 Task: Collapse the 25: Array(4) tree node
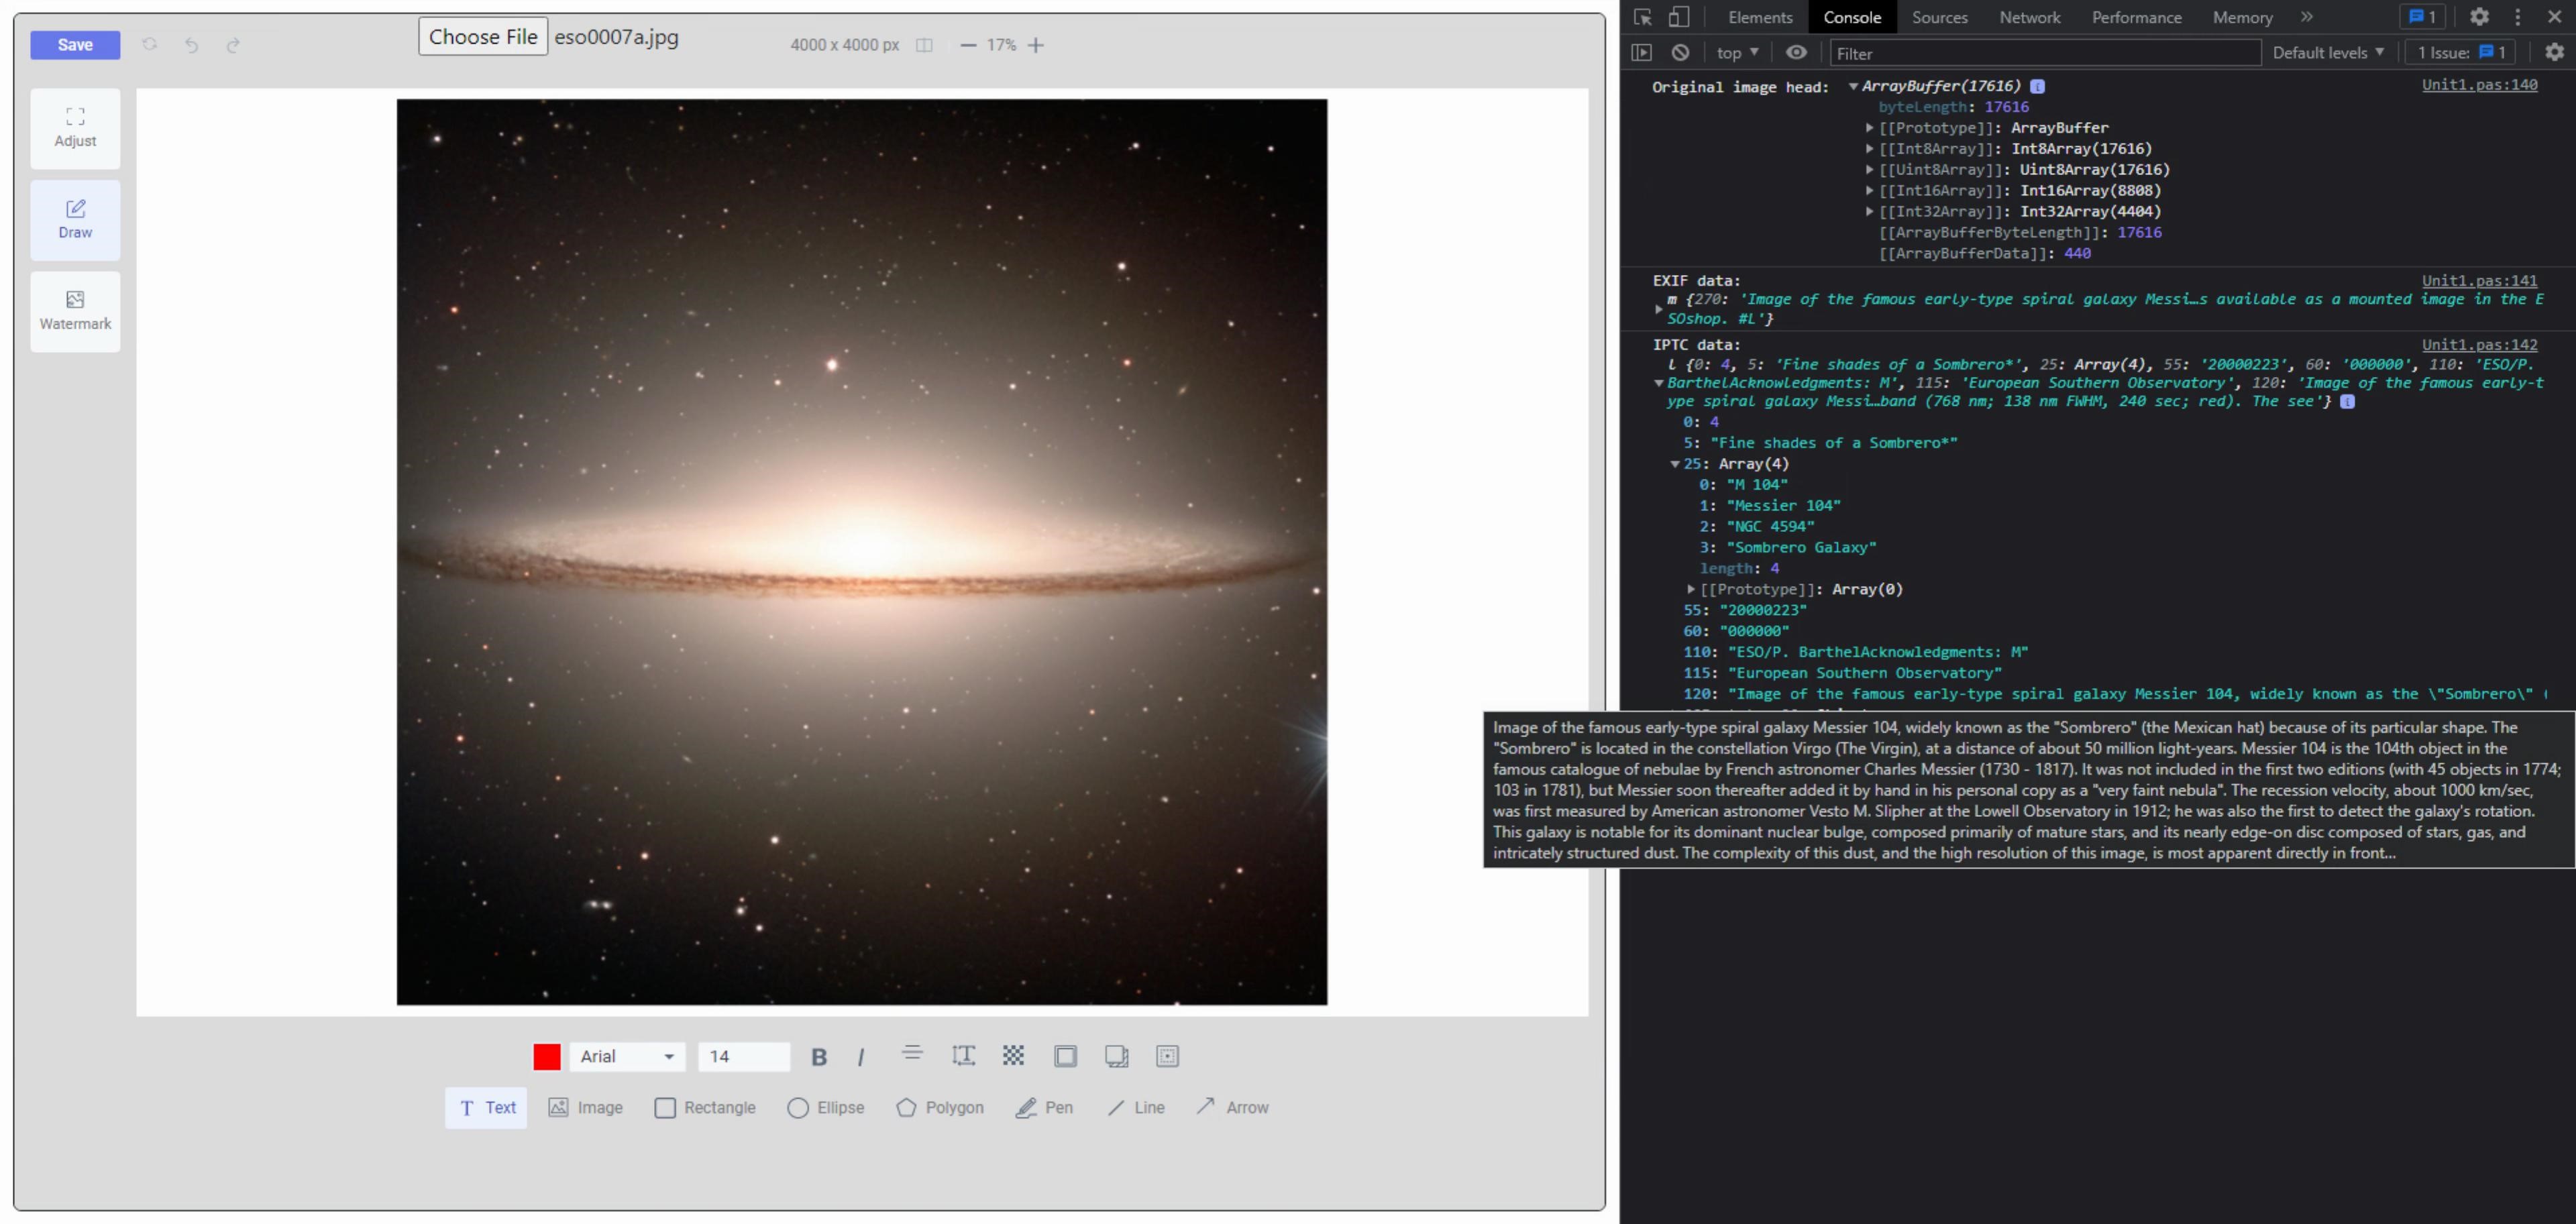(x=1675, y=464)
